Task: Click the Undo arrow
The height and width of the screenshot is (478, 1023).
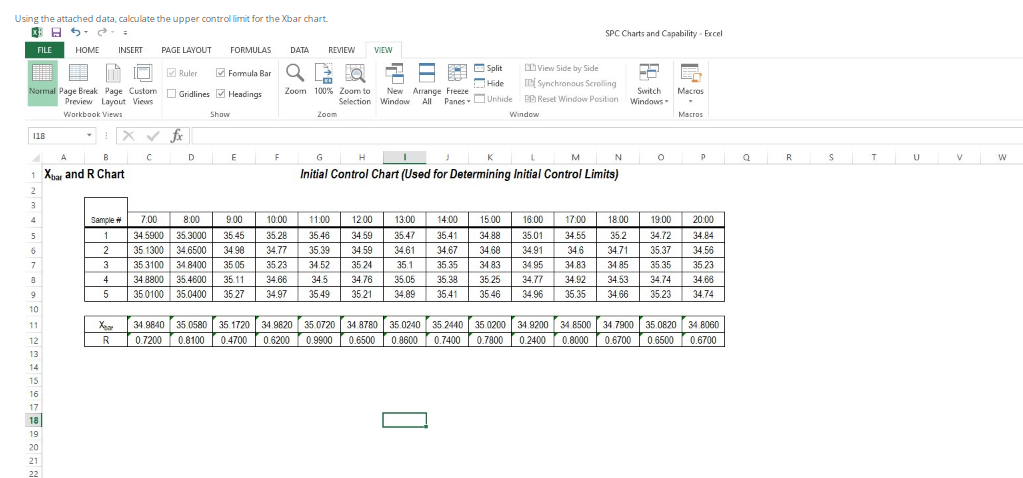Action: (x=75, y=32)
